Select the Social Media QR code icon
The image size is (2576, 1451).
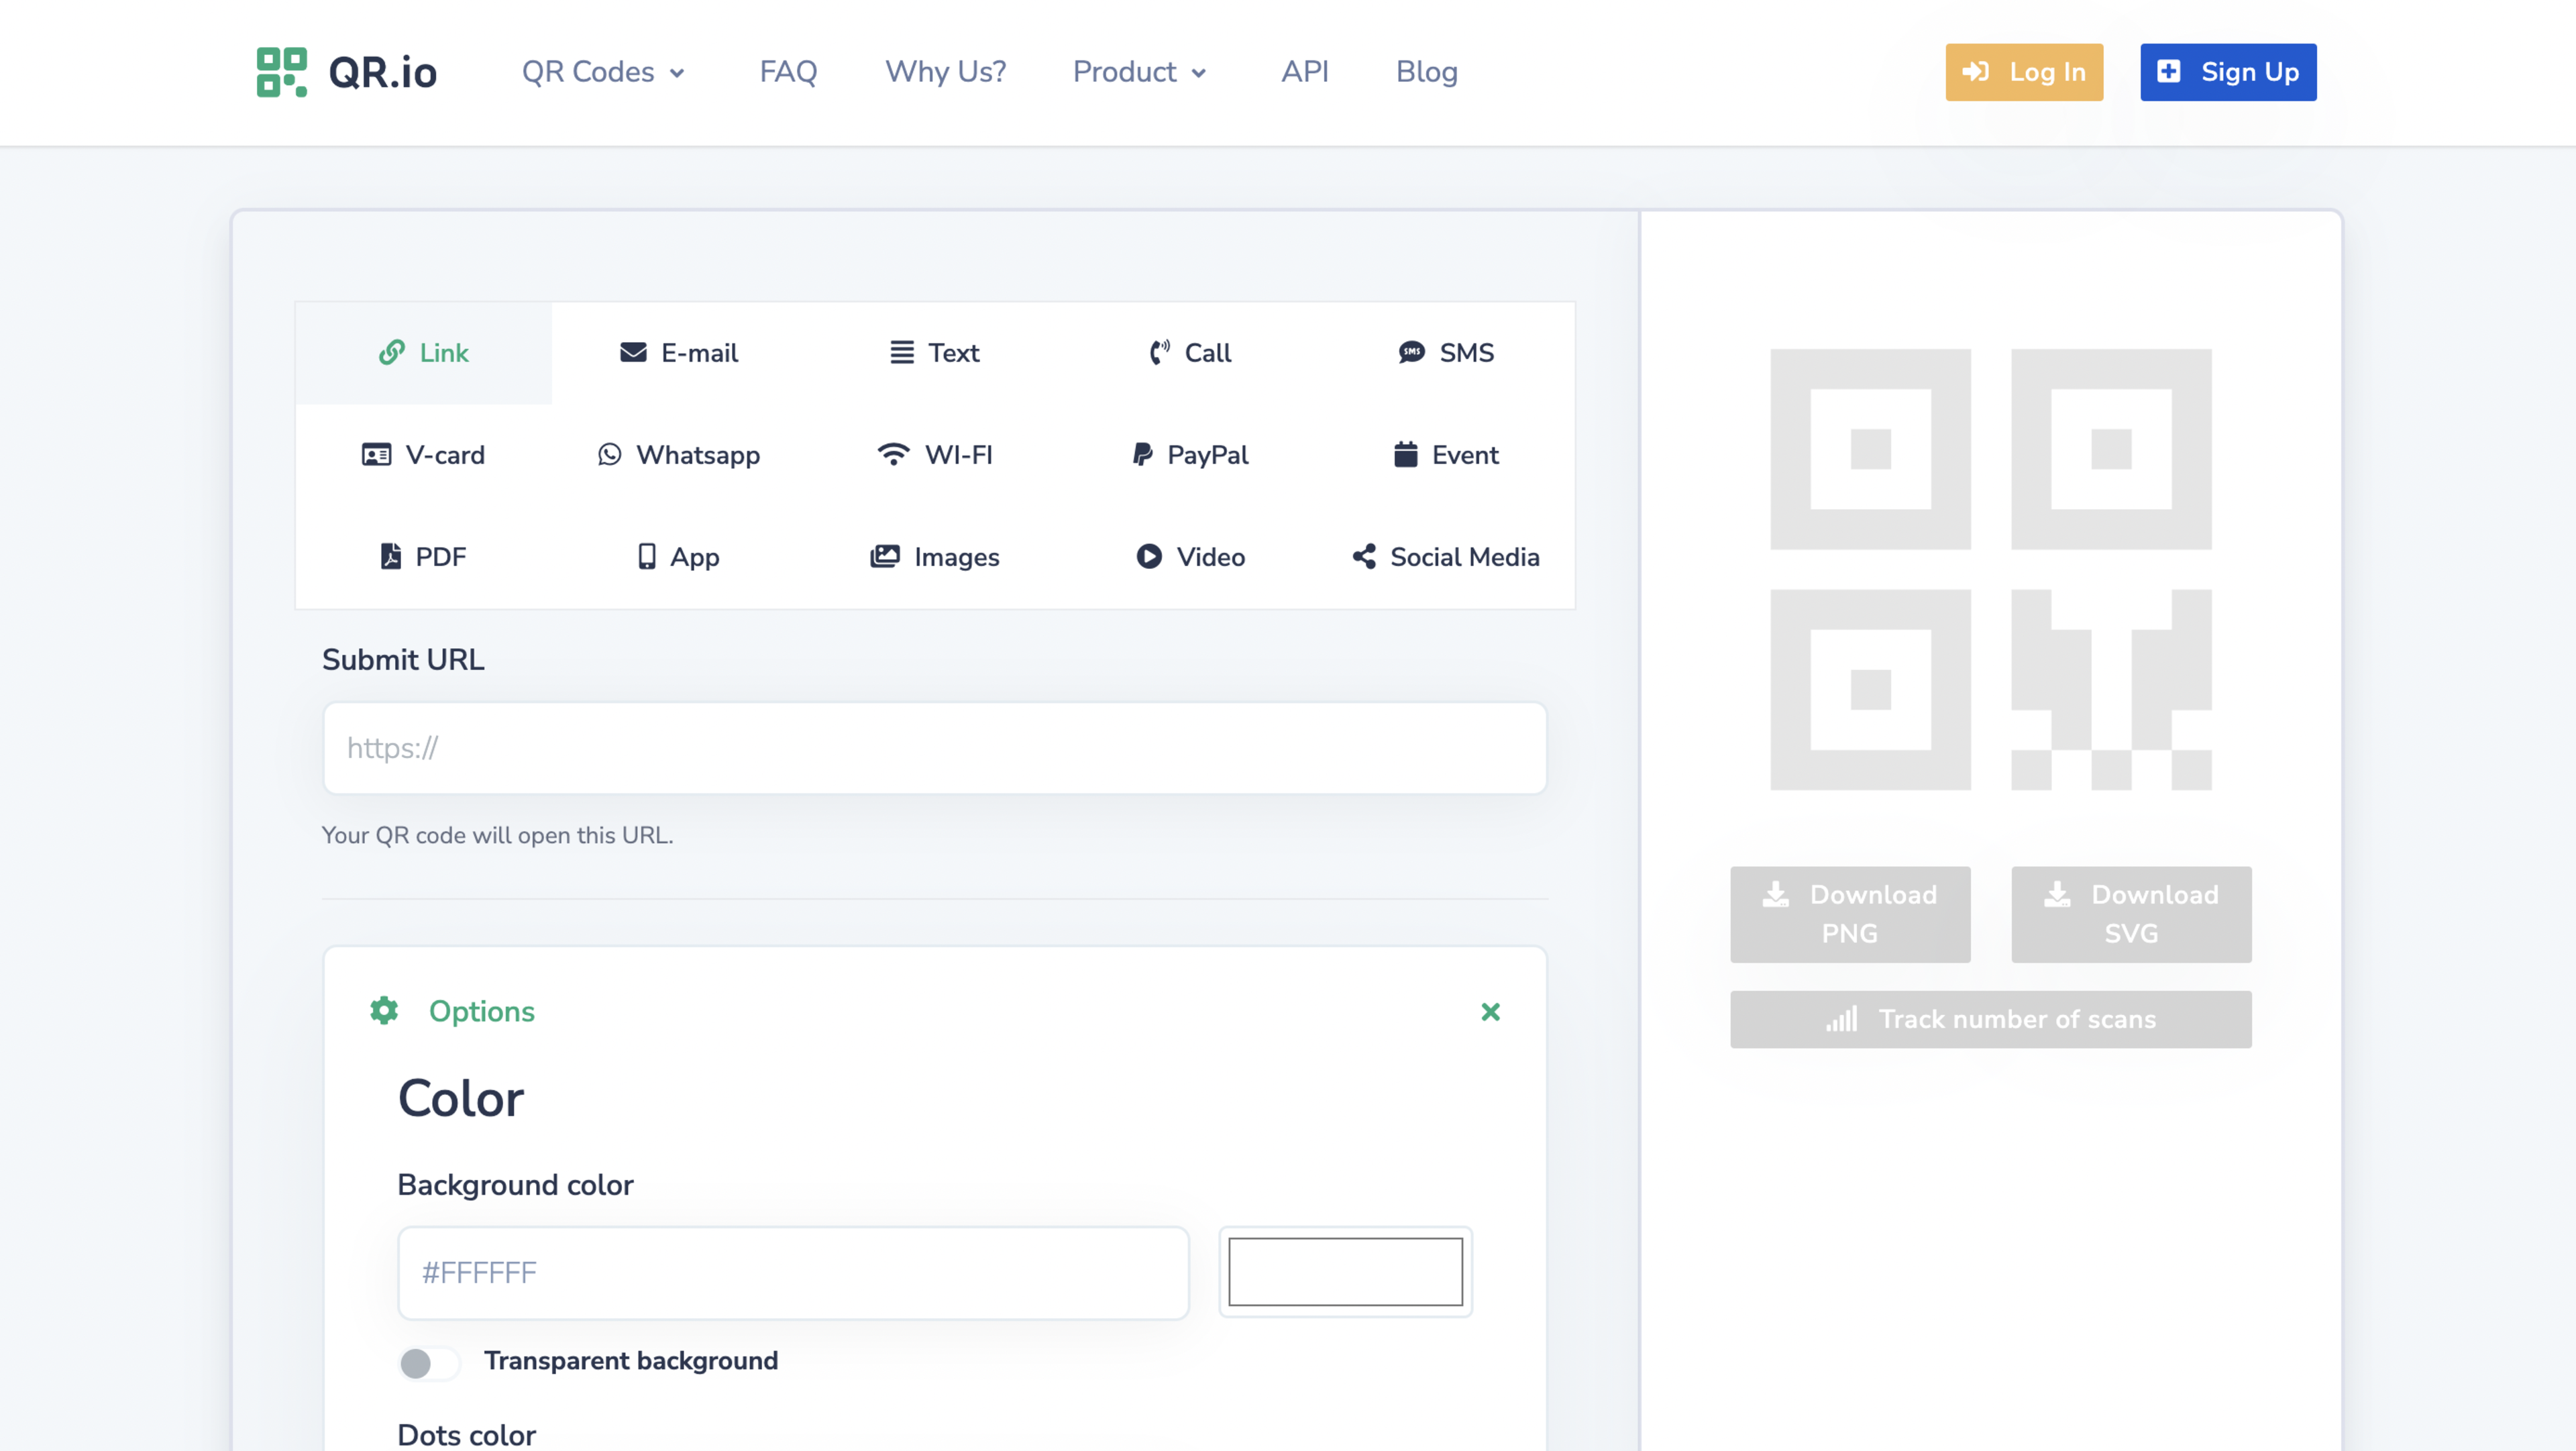[1364, 555]
